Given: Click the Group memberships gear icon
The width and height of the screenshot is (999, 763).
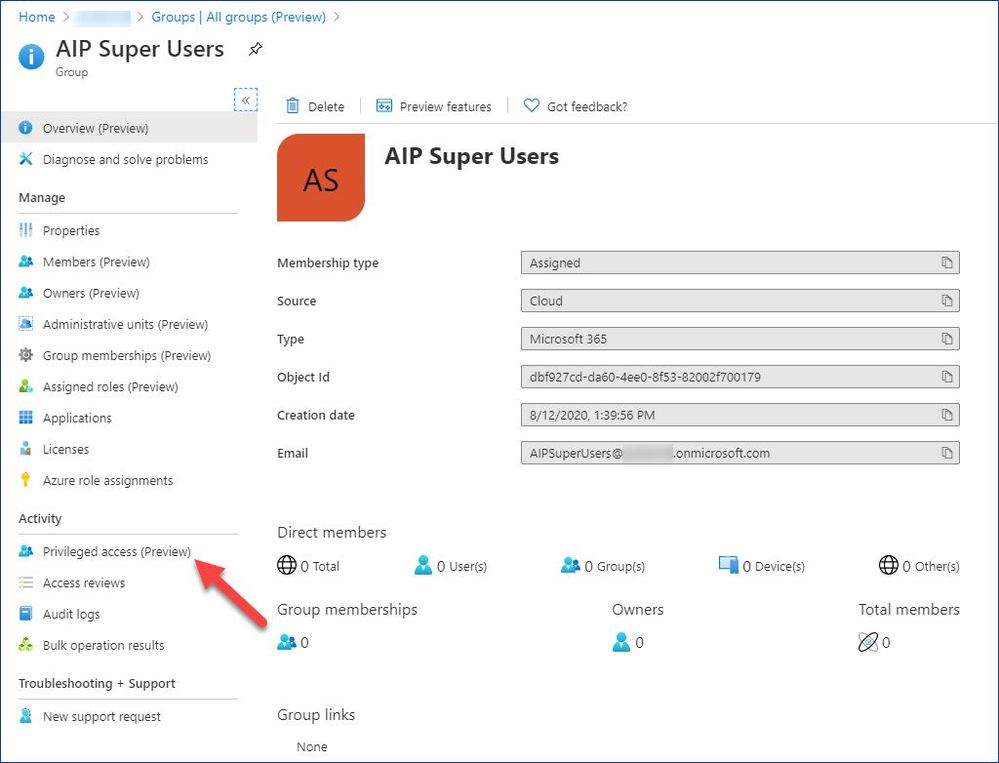Looking at the screenshot, I should coord(25,355).
